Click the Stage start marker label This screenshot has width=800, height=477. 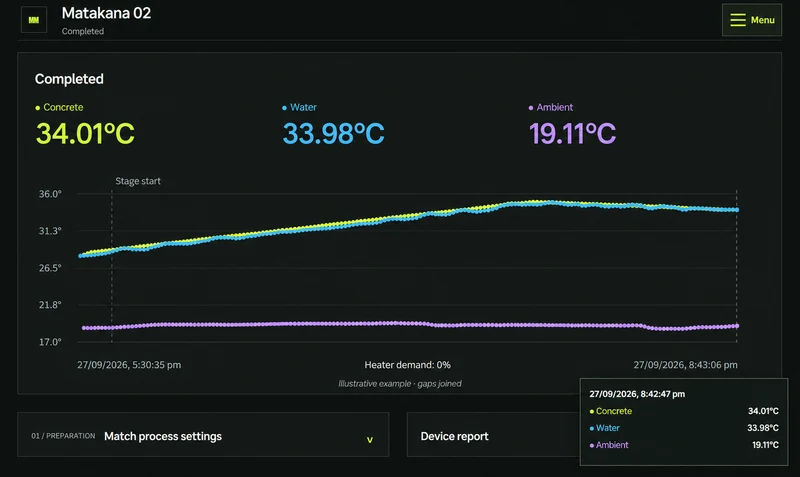pos(138,181)
